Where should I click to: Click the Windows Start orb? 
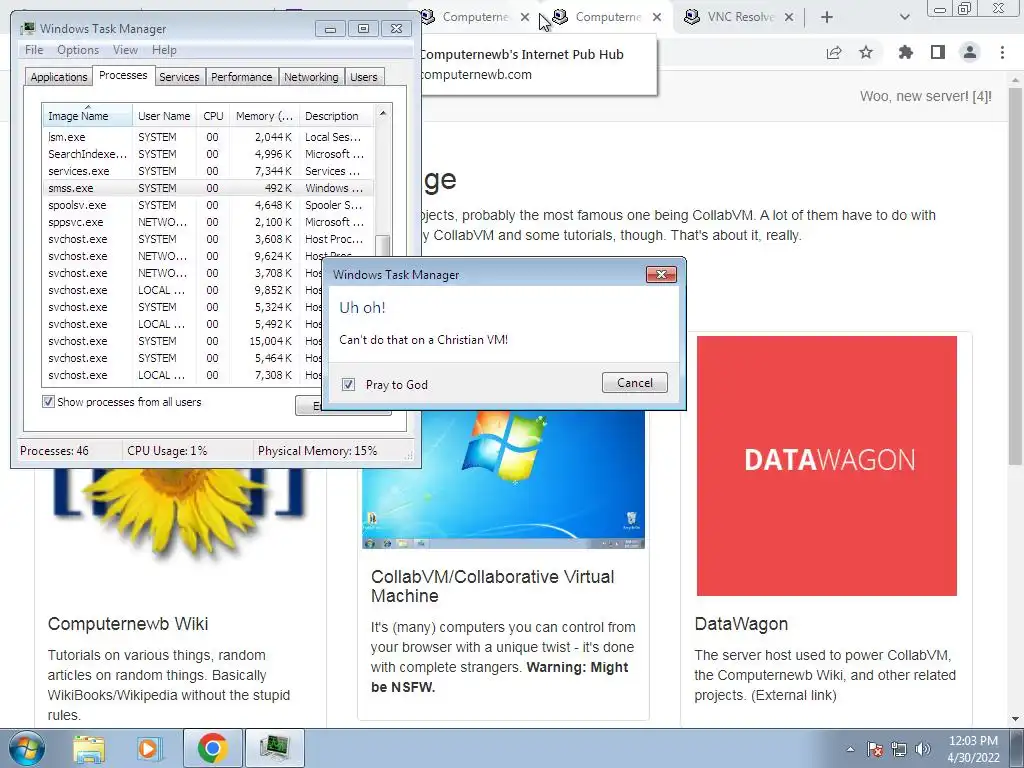coord(27,748)
